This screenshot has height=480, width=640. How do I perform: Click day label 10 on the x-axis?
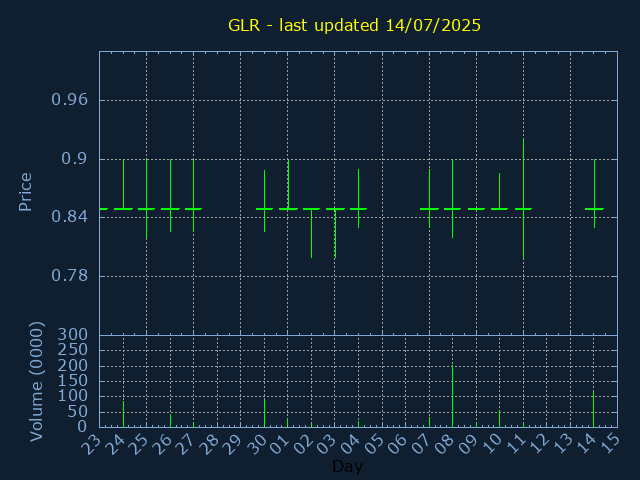(x=491, y=444)
